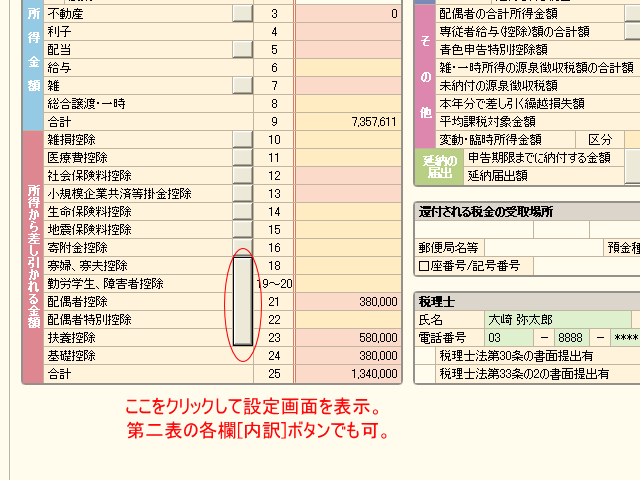Tick the 税理士法第33条の2の書面提出有 checkbox
640x480 pixels.
[425, 373]
